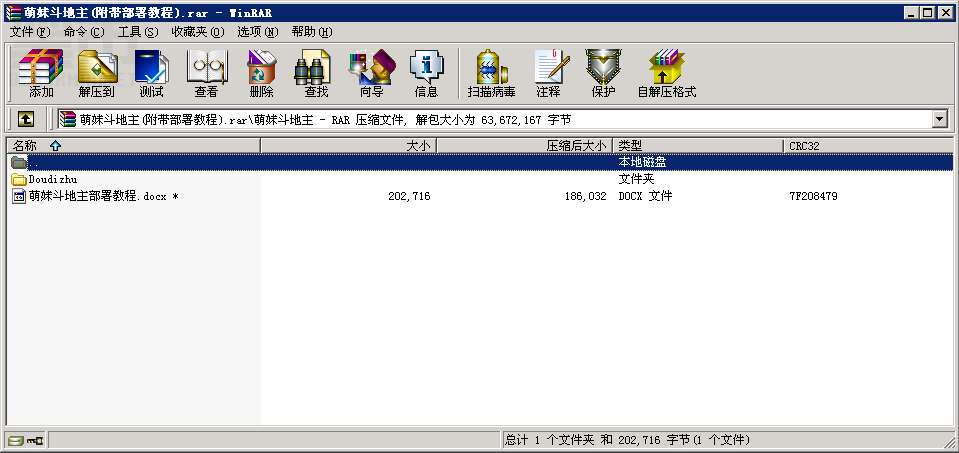Viewport: 959px width, 453px height.
Task: Open the Favorites (收藏夹) menu
Action: pyautogui.click(x=198, y=32)
